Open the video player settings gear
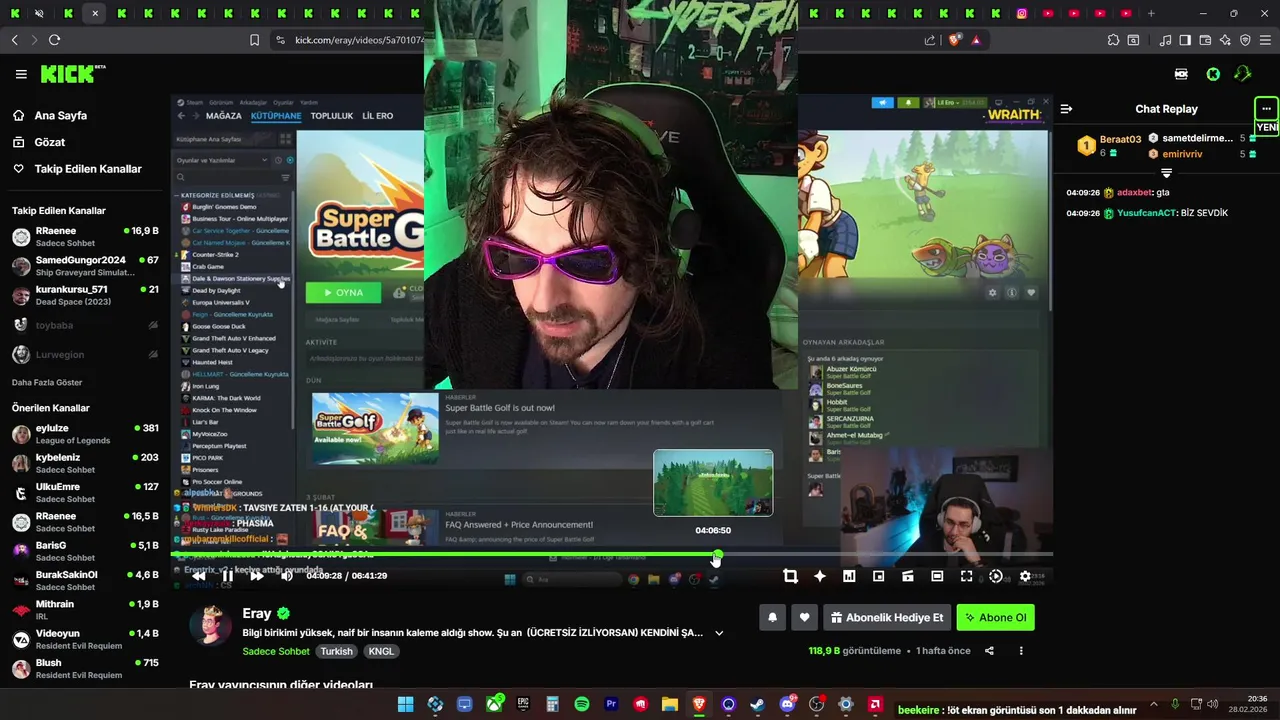This screenshot has height=720, width=1280. tap(1025, 576)
